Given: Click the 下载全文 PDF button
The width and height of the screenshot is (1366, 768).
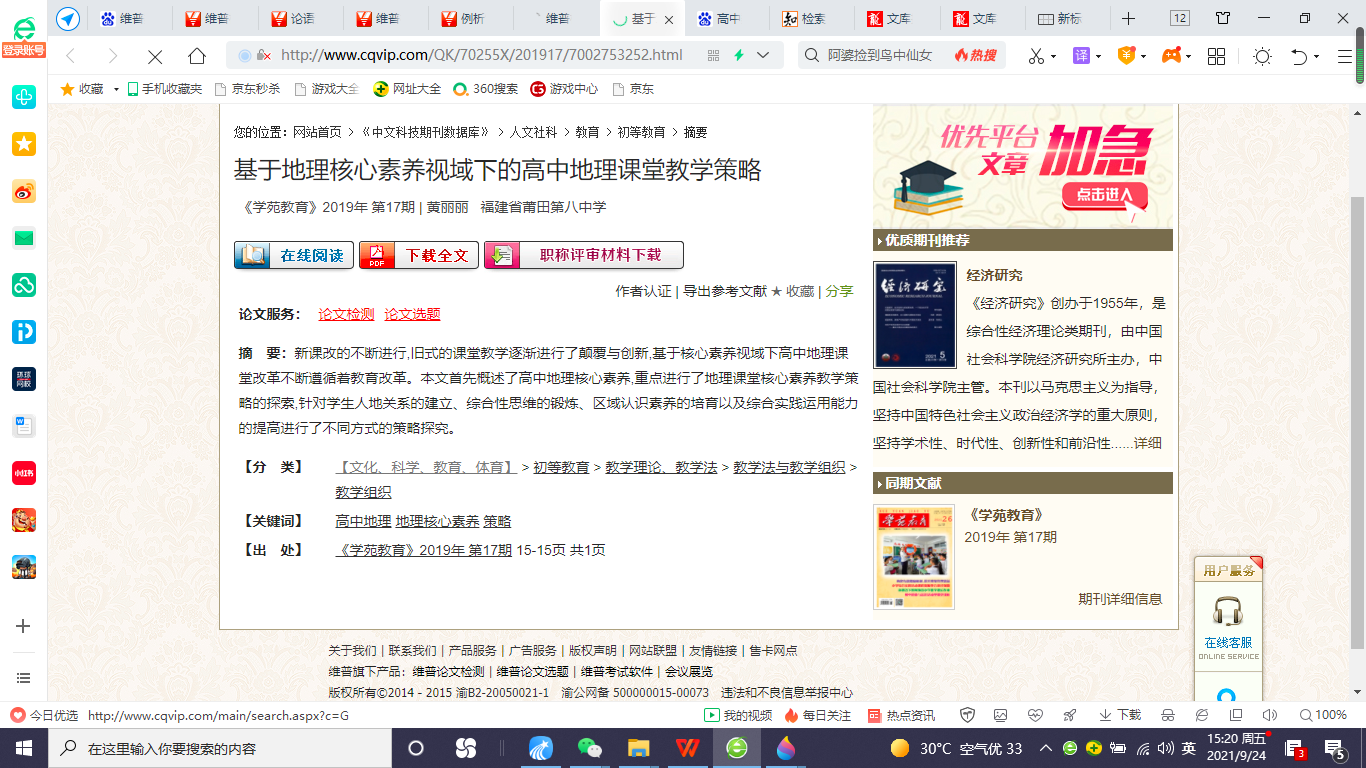Looking at the screenshot, I should pyautogui.click(x=419, y=255).
